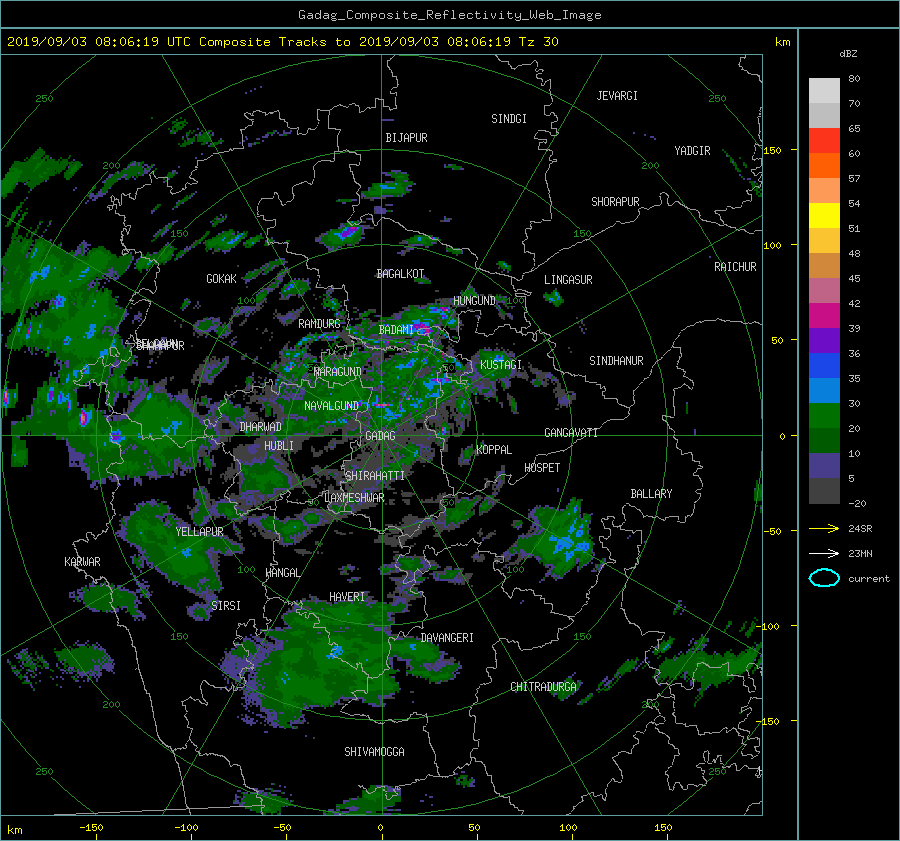Click the SHIRAHATTI city label

[375, 476]
